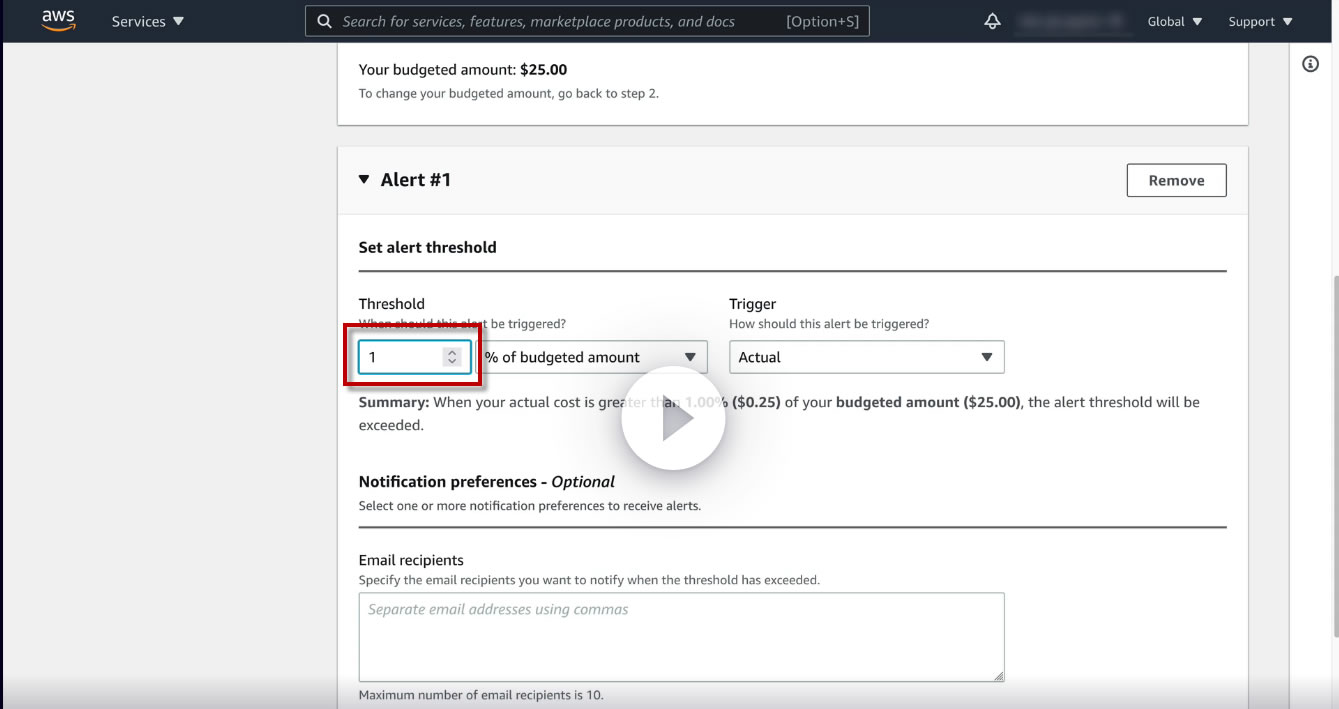Focus the AWS services search box

[x=560, y=21]
